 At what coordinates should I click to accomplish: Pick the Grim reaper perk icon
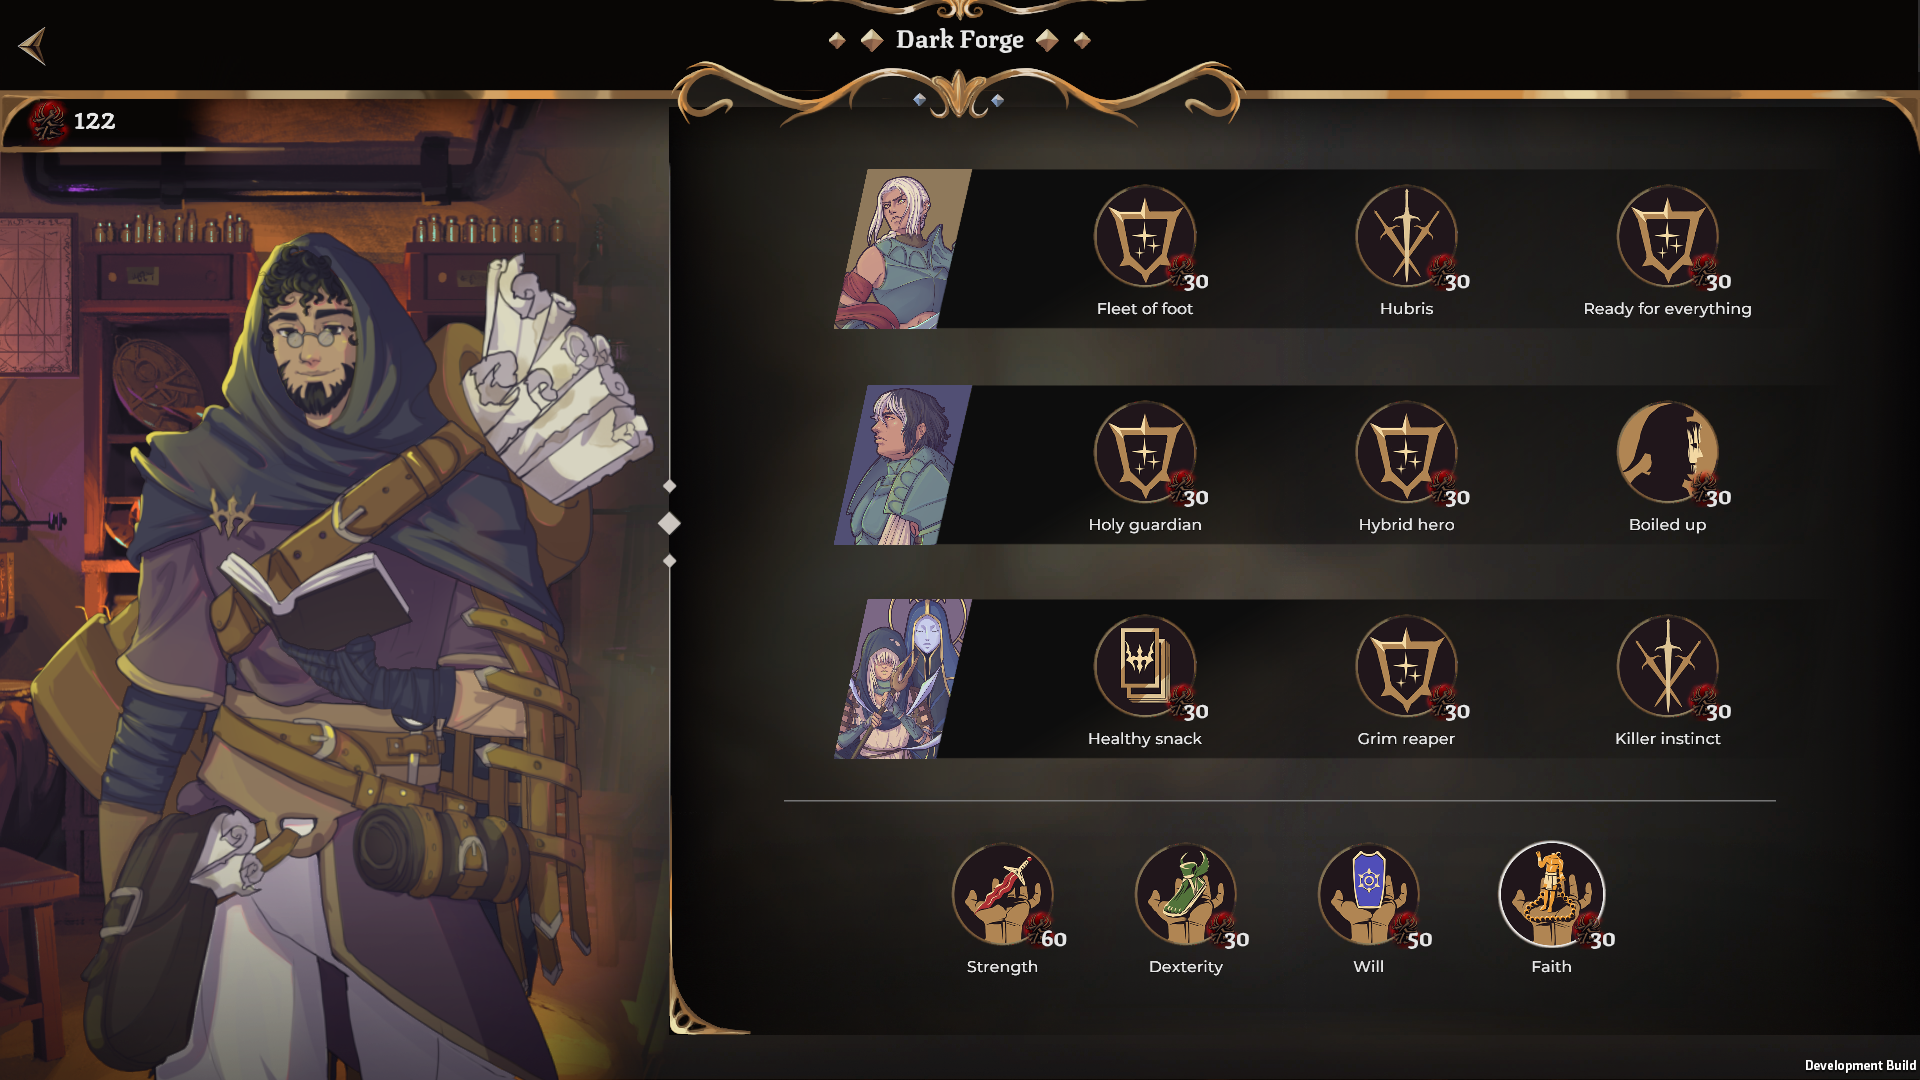click(1406, 667)
